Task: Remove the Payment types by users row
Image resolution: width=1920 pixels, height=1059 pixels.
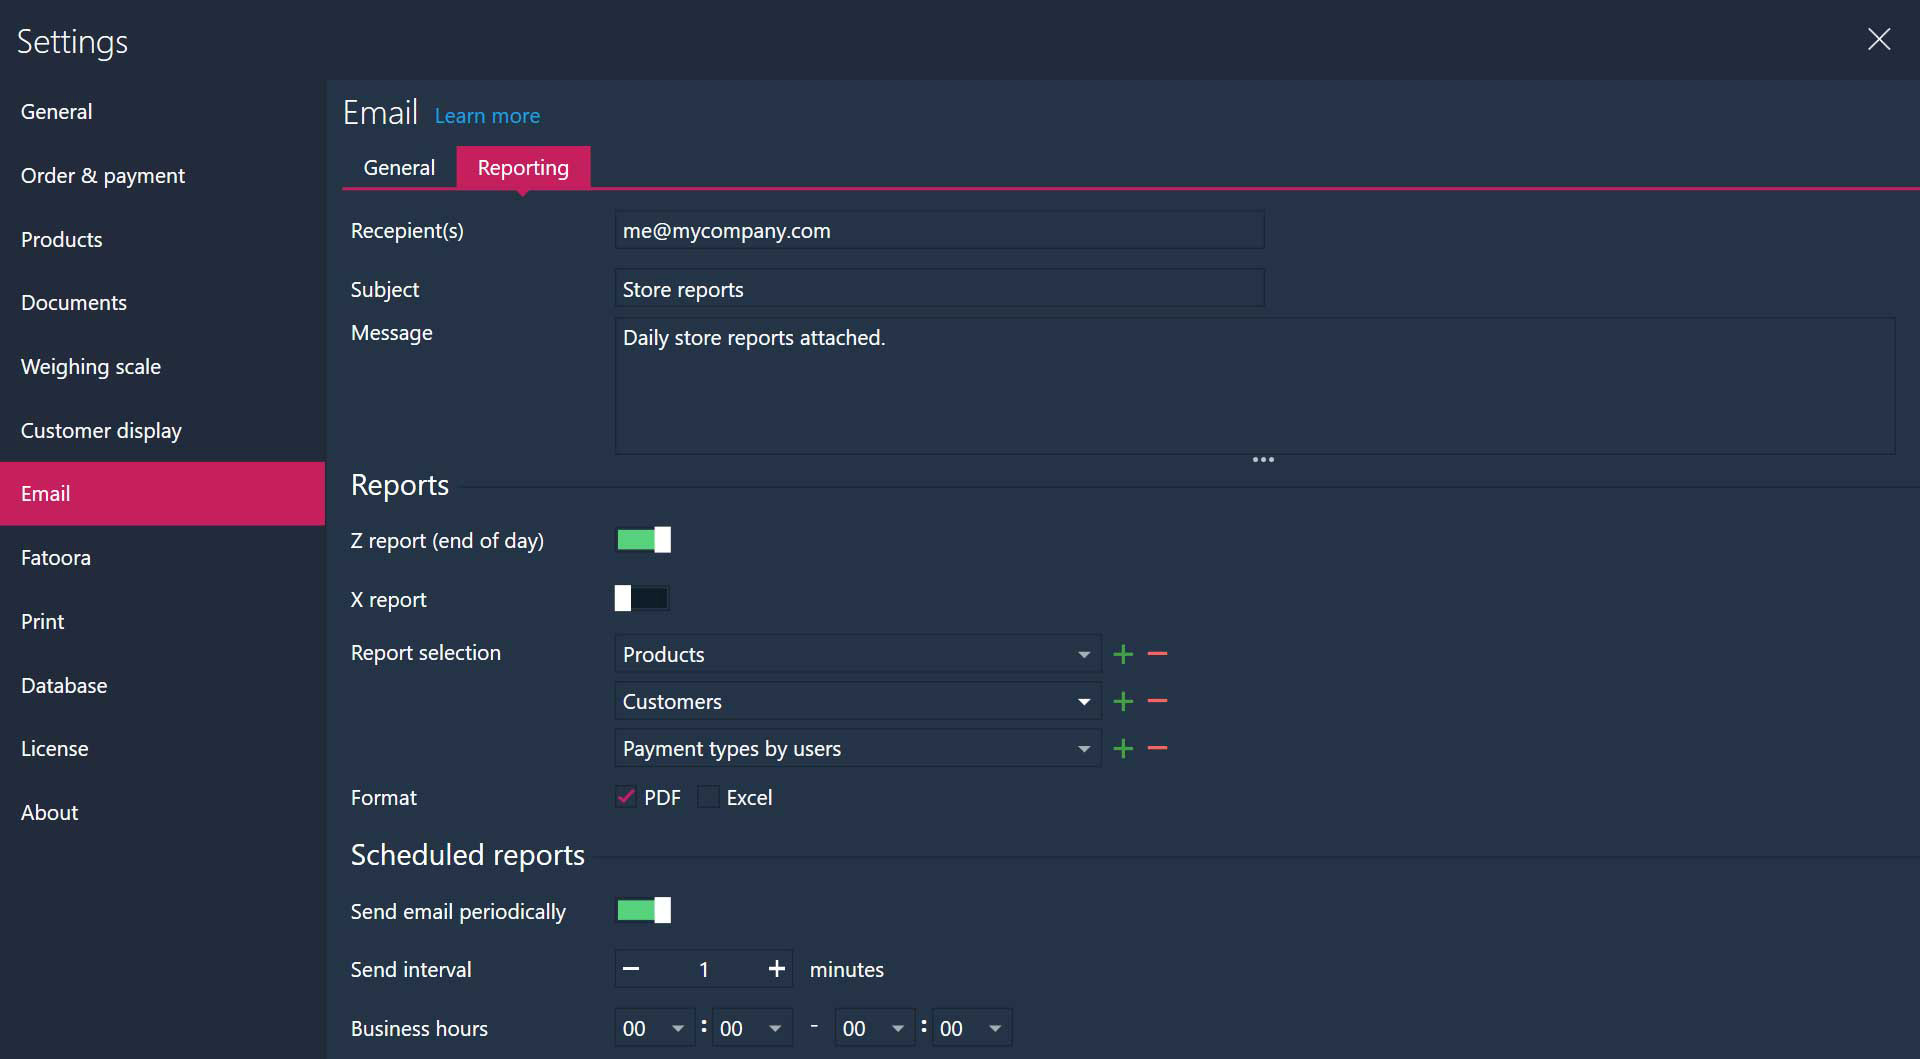Action: click(1157, 748)
